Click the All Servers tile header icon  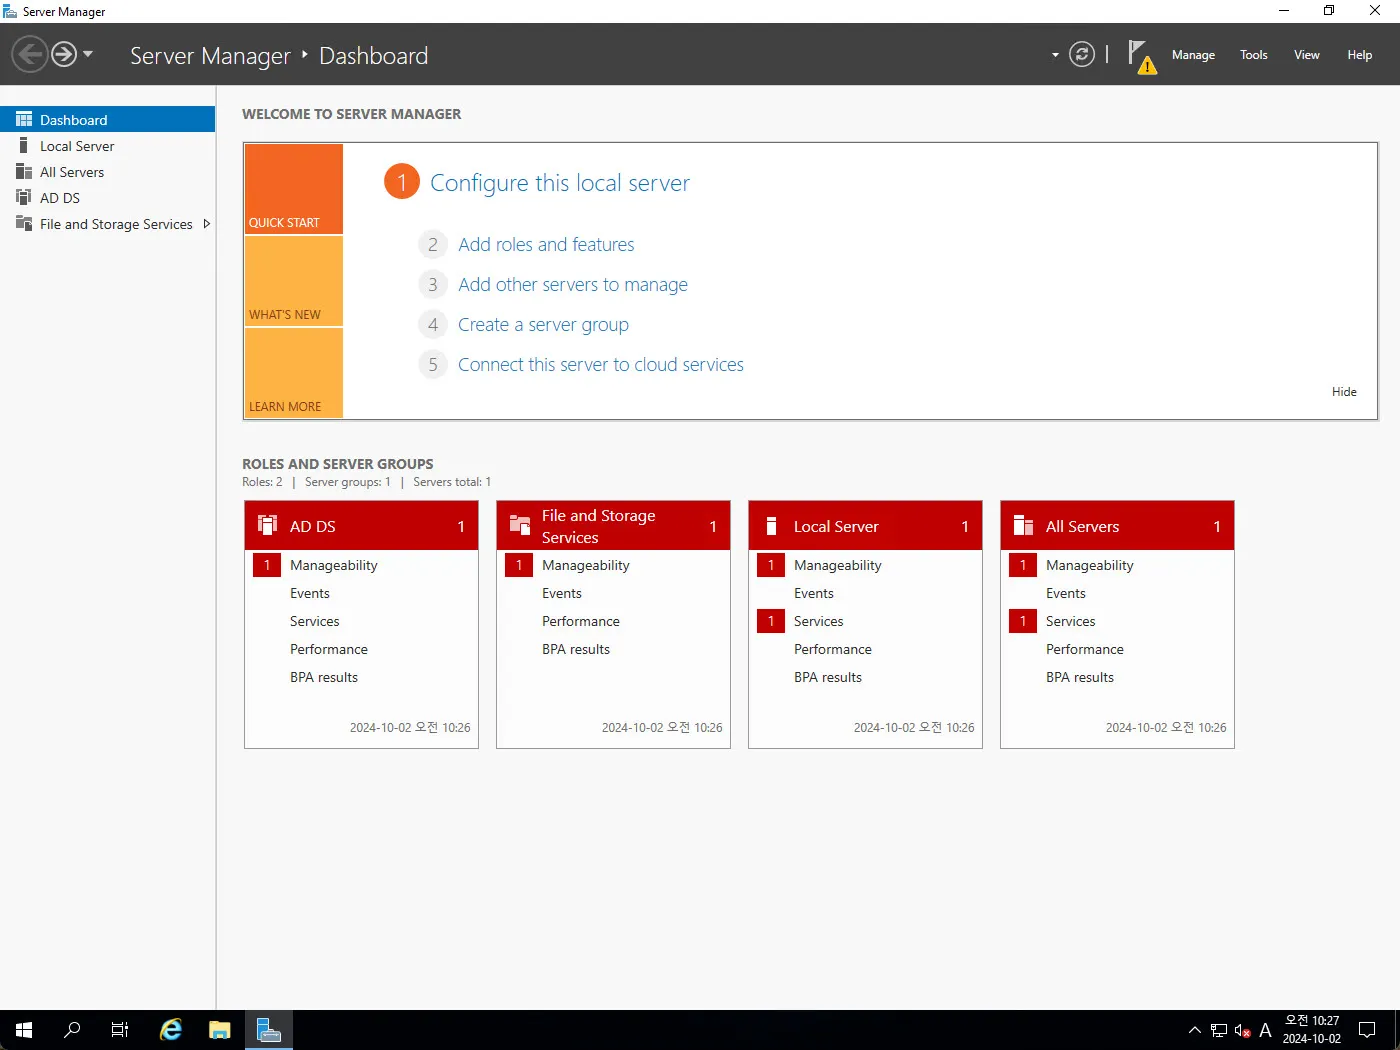[x=1023, y=526]
